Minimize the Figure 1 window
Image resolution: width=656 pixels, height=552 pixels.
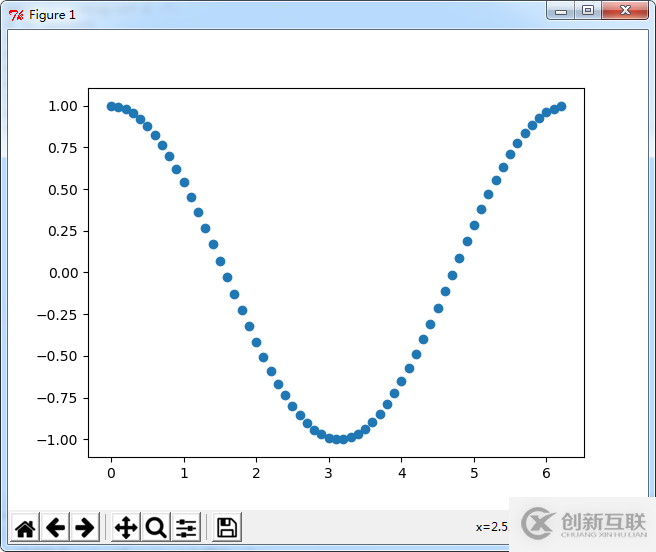point(561,11)
